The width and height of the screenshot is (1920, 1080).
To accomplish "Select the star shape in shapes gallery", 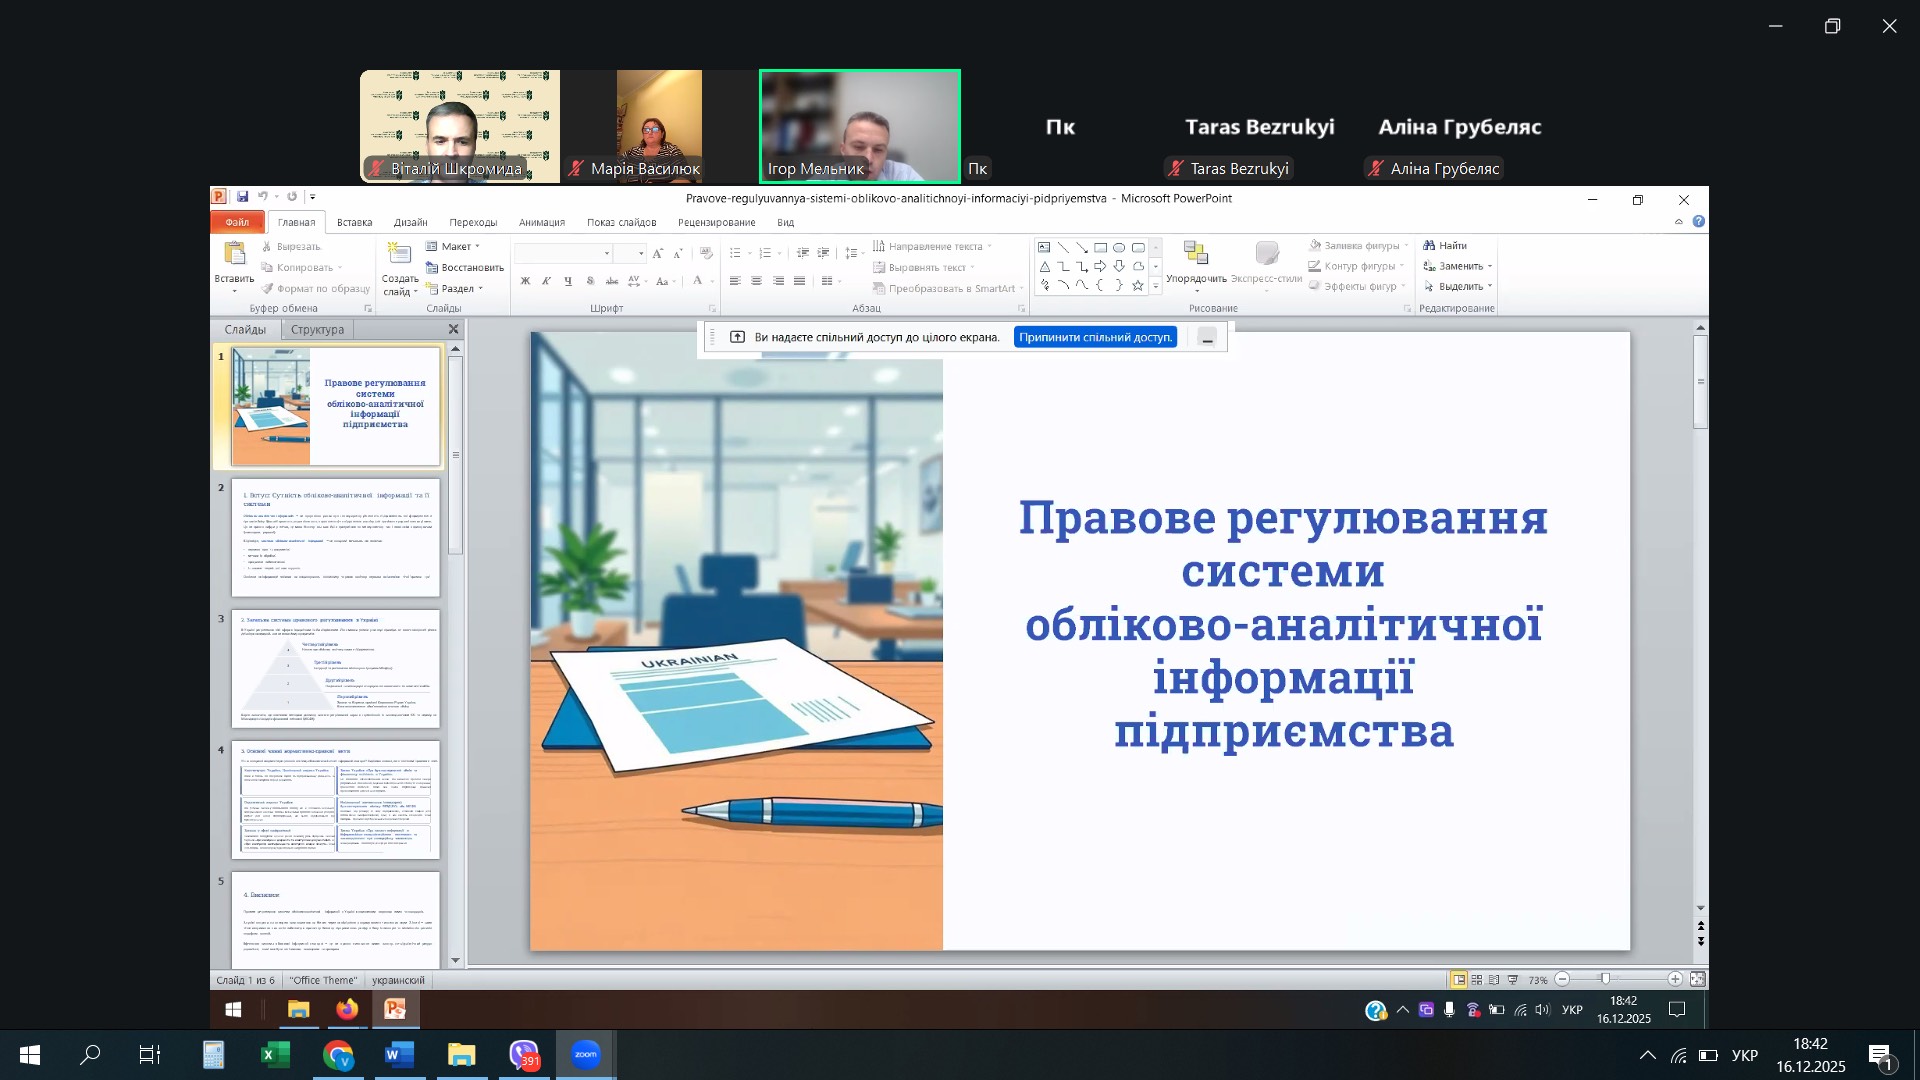I will (1138, 286).
